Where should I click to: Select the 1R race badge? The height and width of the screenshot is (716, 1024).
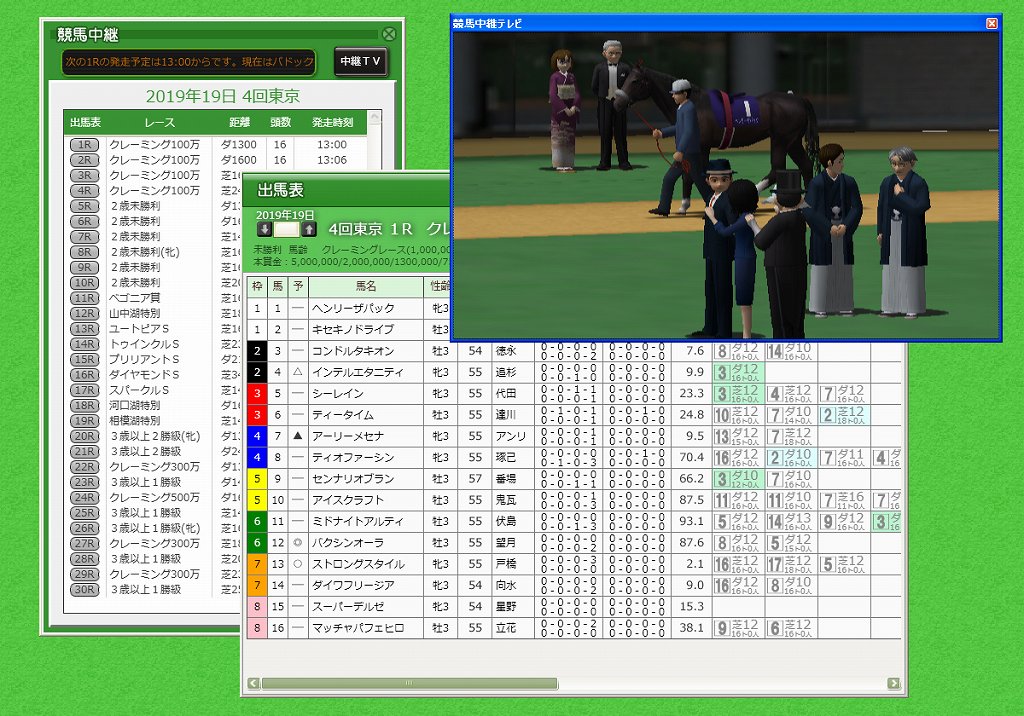click(85, 145)
